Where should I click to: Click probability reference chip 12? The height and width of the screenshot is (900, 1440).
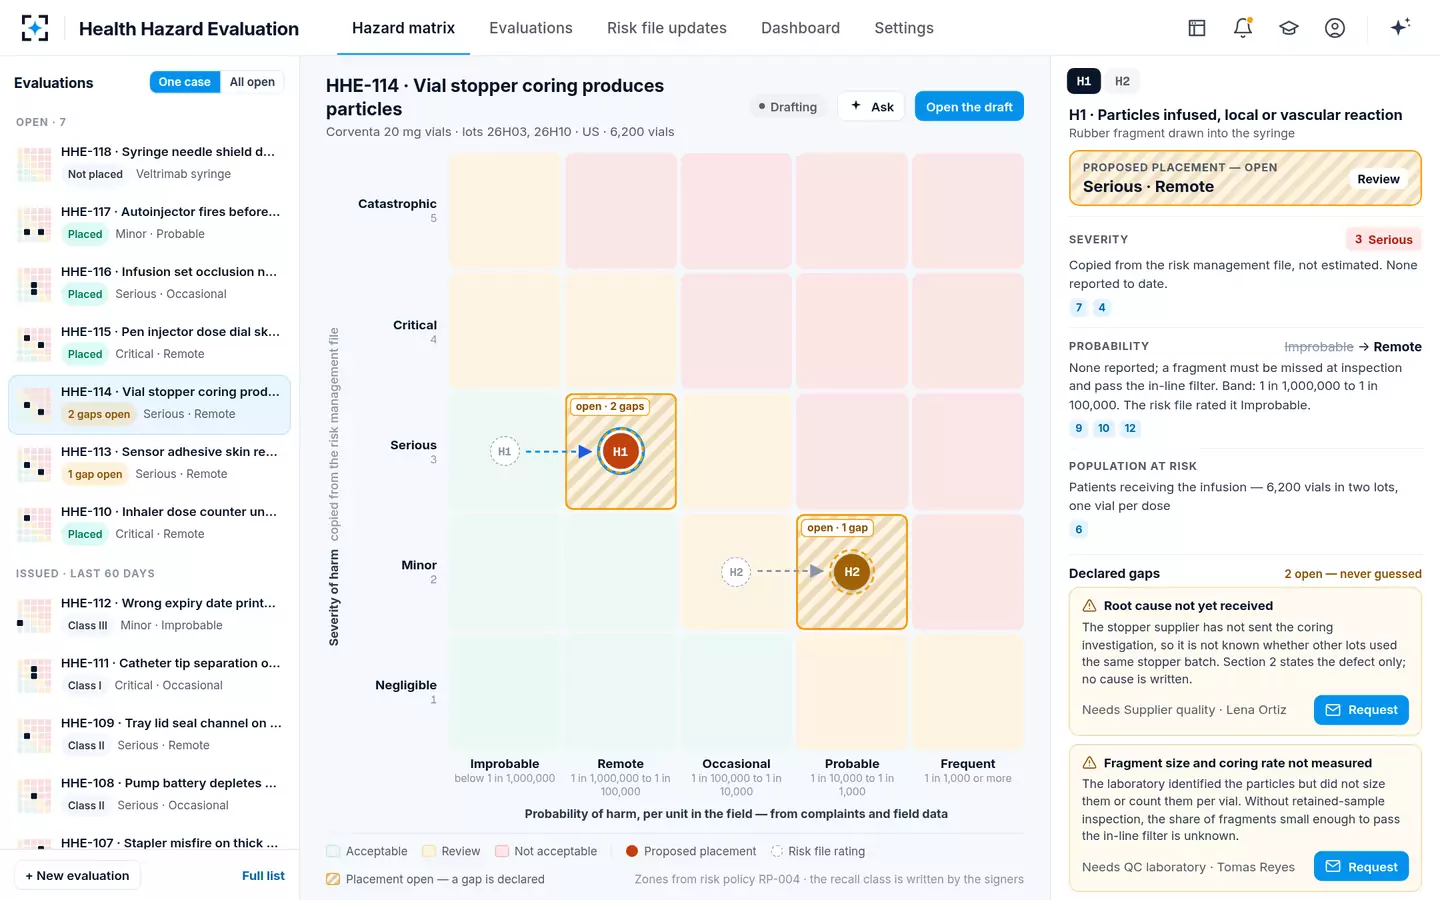coord(1130,428)
